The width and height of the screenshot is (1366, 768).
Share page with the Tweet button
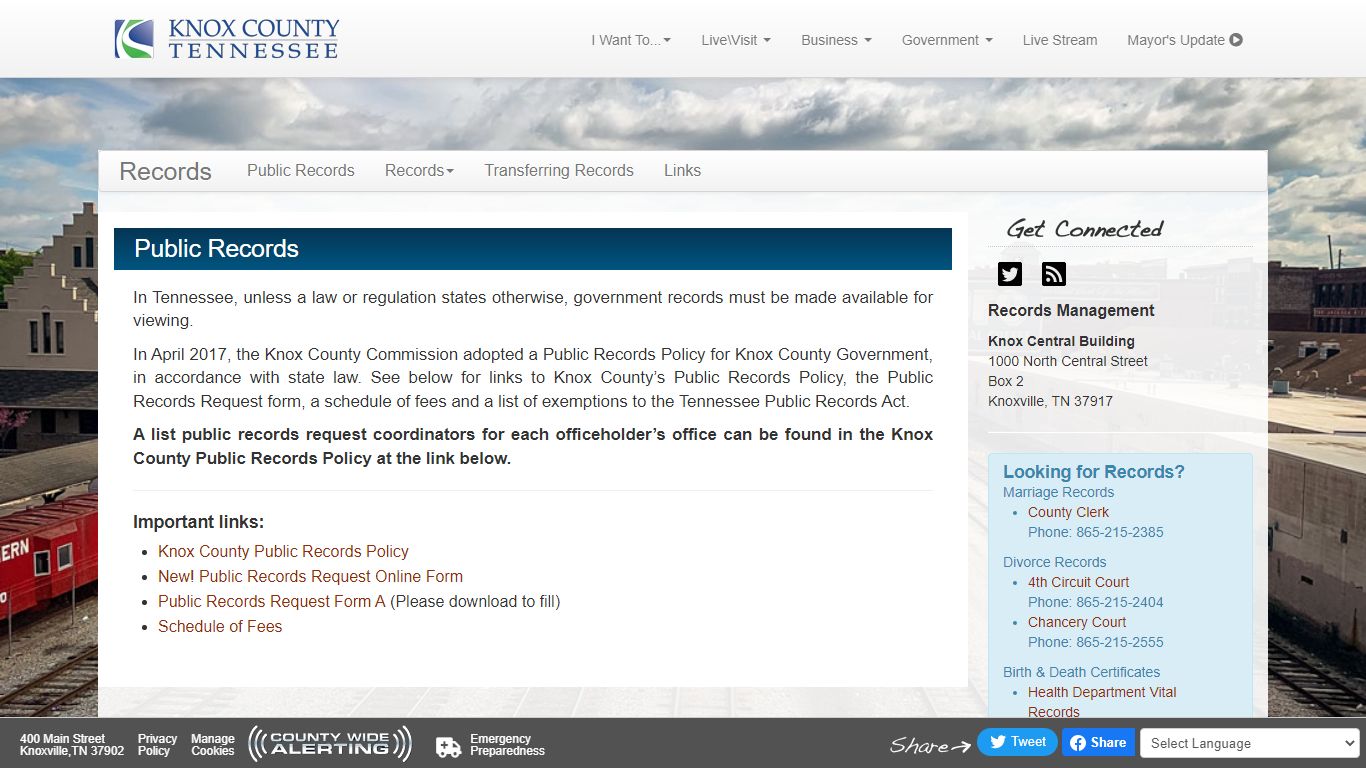1017,742
